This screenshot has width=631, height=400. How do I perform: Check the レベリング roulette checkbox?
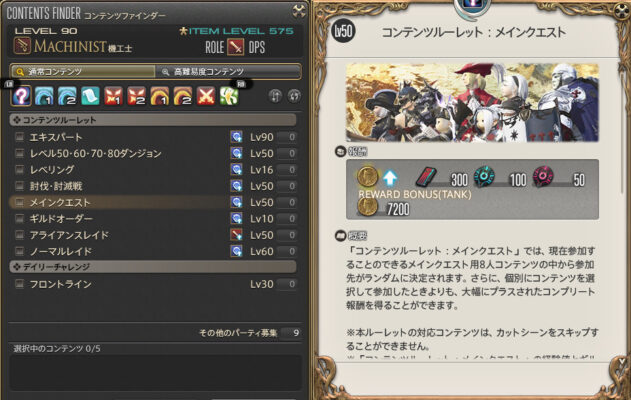19,170
